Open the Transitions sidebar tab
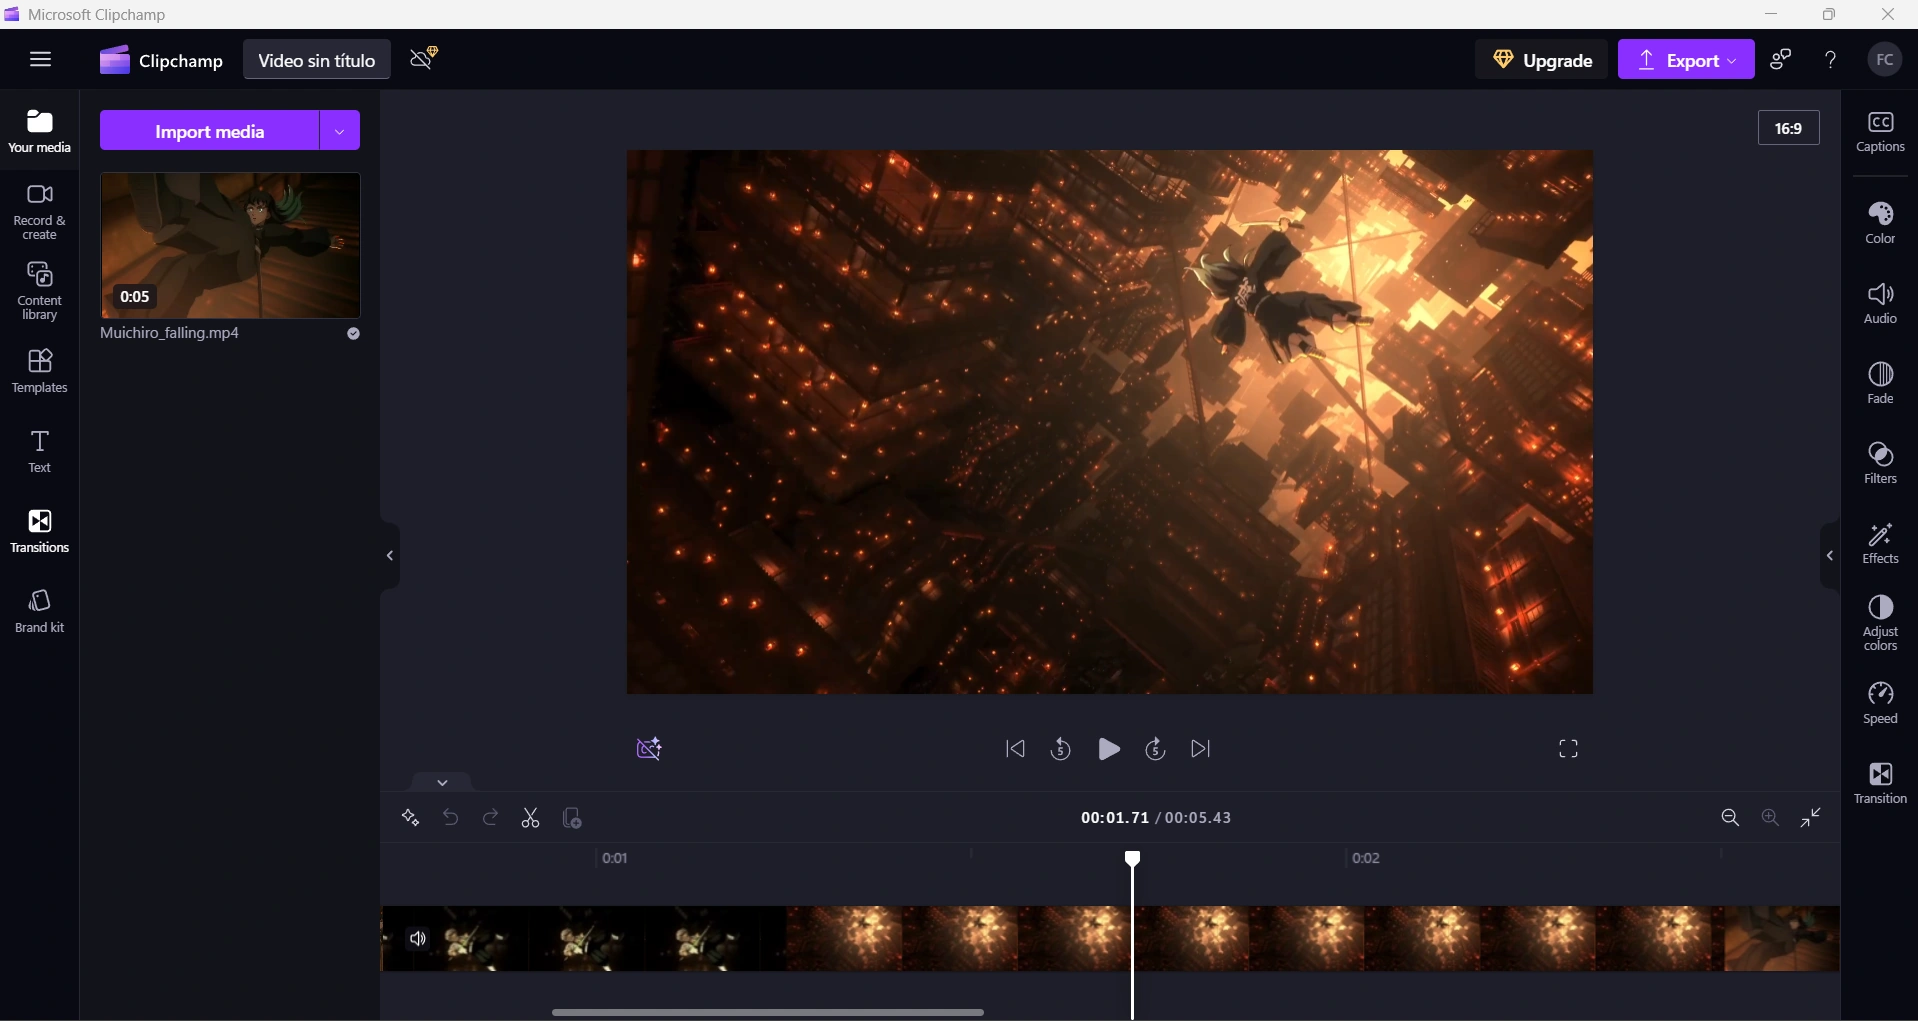The height and width of the screenshot is (1021, 1918). [x=40, y=531]
